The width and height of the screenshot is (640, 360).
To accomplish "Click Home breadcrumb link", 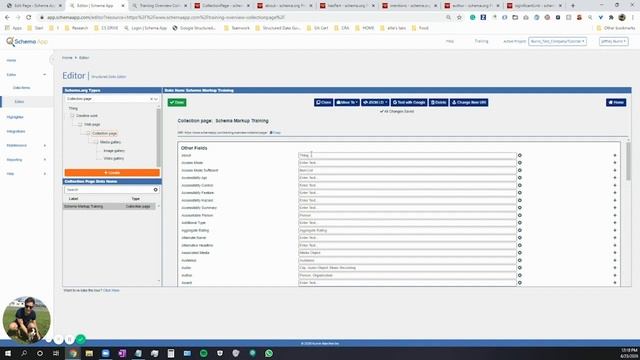I will pyautogui.click(x=67, y=58).
